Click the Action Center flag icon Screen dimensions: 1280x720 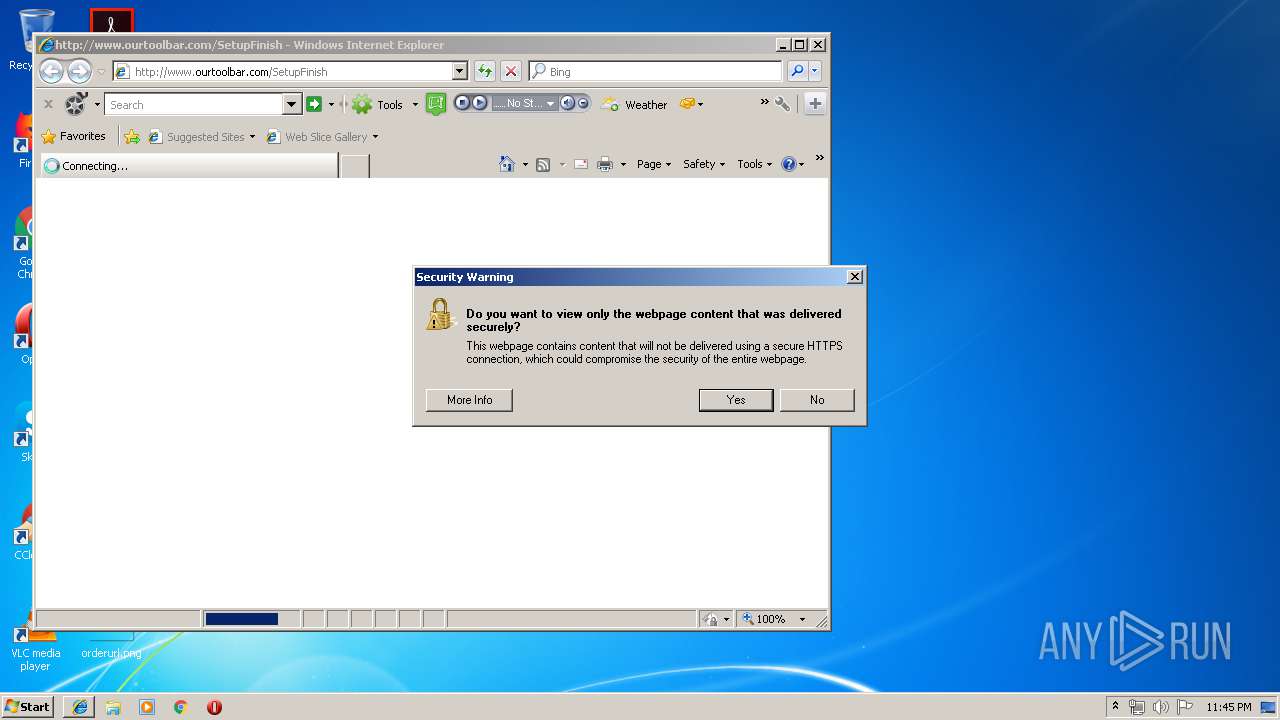(x=1185, y=707)
